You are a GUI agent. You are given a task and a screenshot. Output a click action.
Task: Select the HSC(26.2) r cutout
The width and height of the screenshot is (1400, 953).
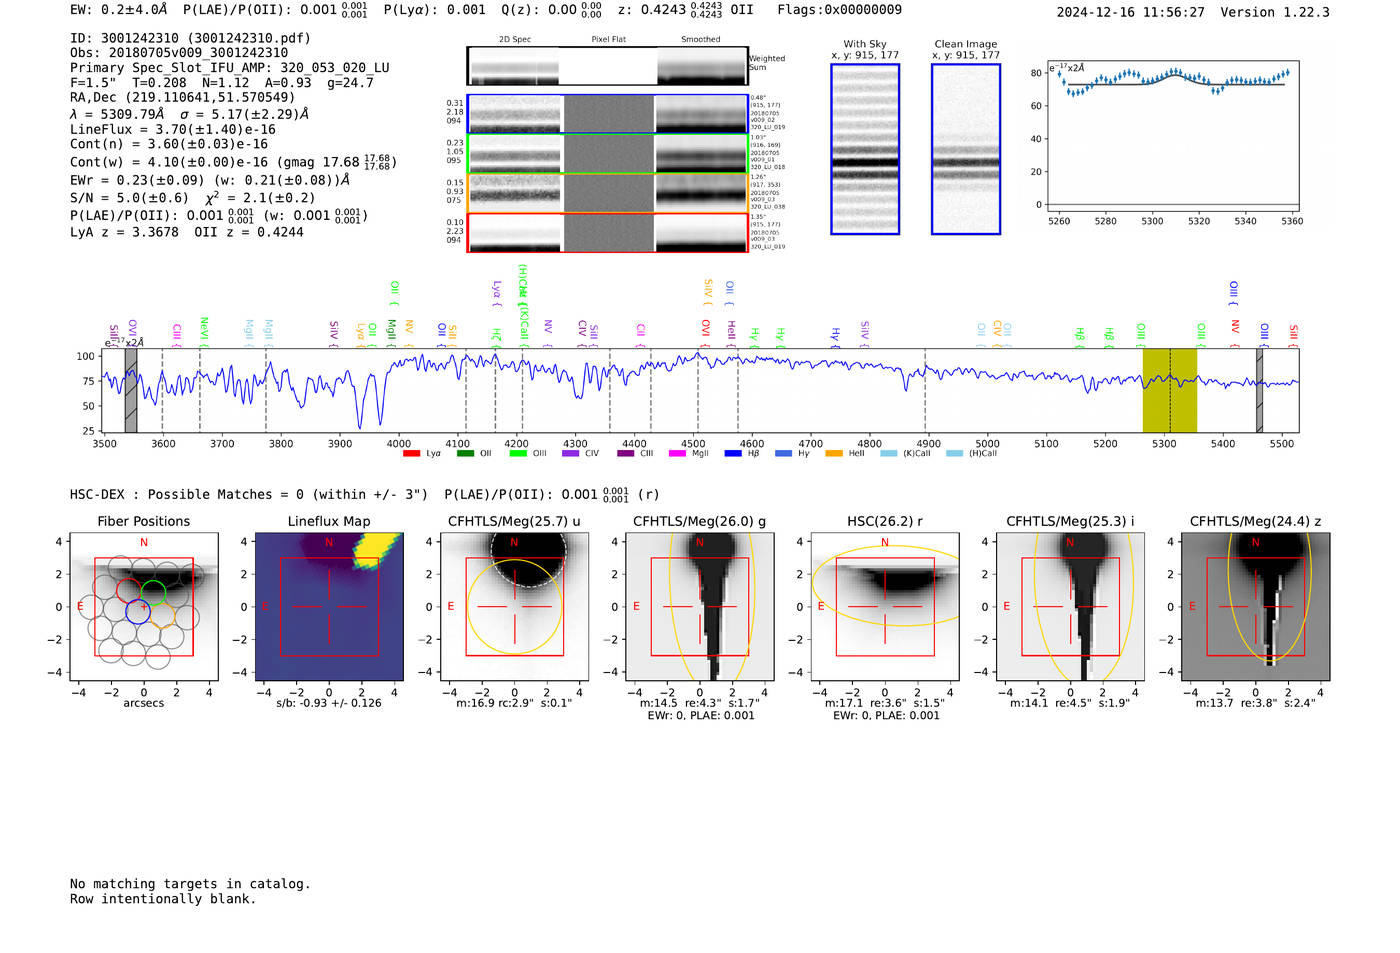885,607
